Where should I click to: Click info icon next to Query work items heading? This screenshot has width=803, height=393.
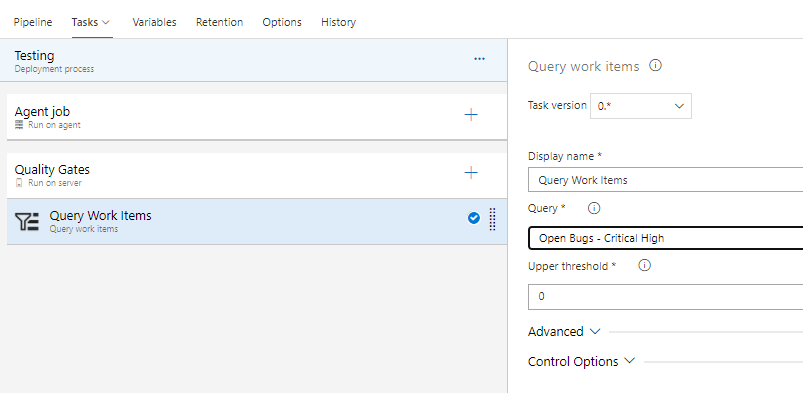point(655,66)
